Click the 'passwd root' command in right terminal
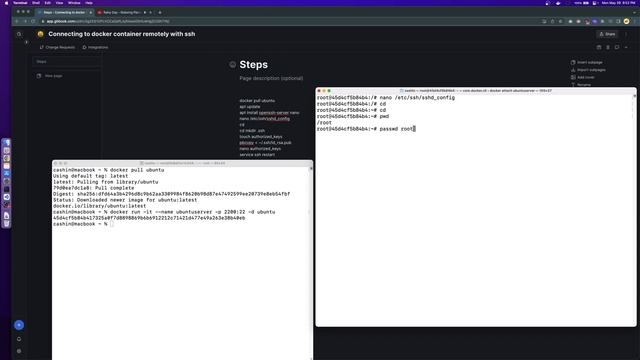Screen dimensions: 640x360 coord(397,129)
